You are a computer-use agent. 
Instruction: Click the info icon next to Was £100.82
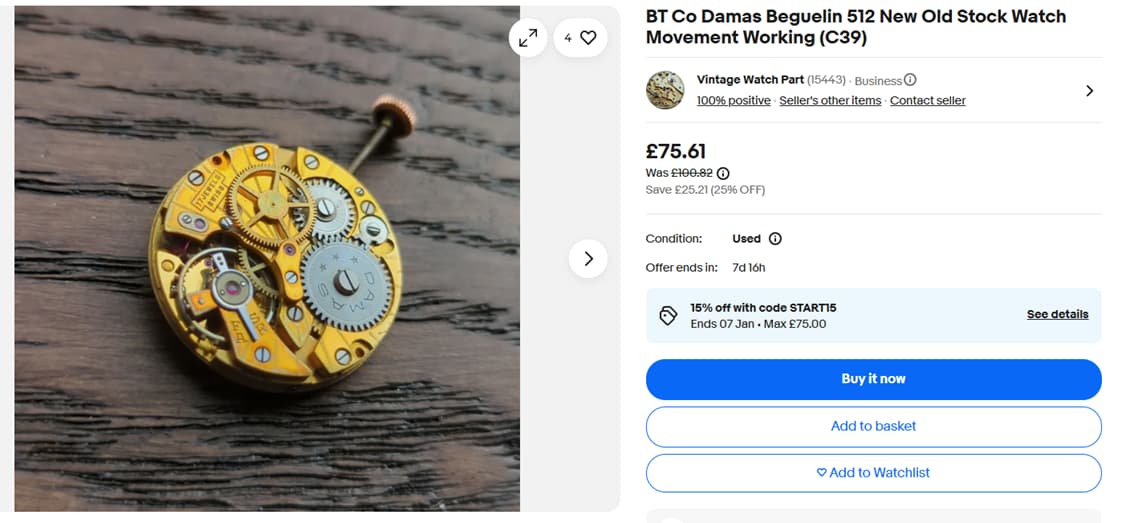click(x=723, y=173)
